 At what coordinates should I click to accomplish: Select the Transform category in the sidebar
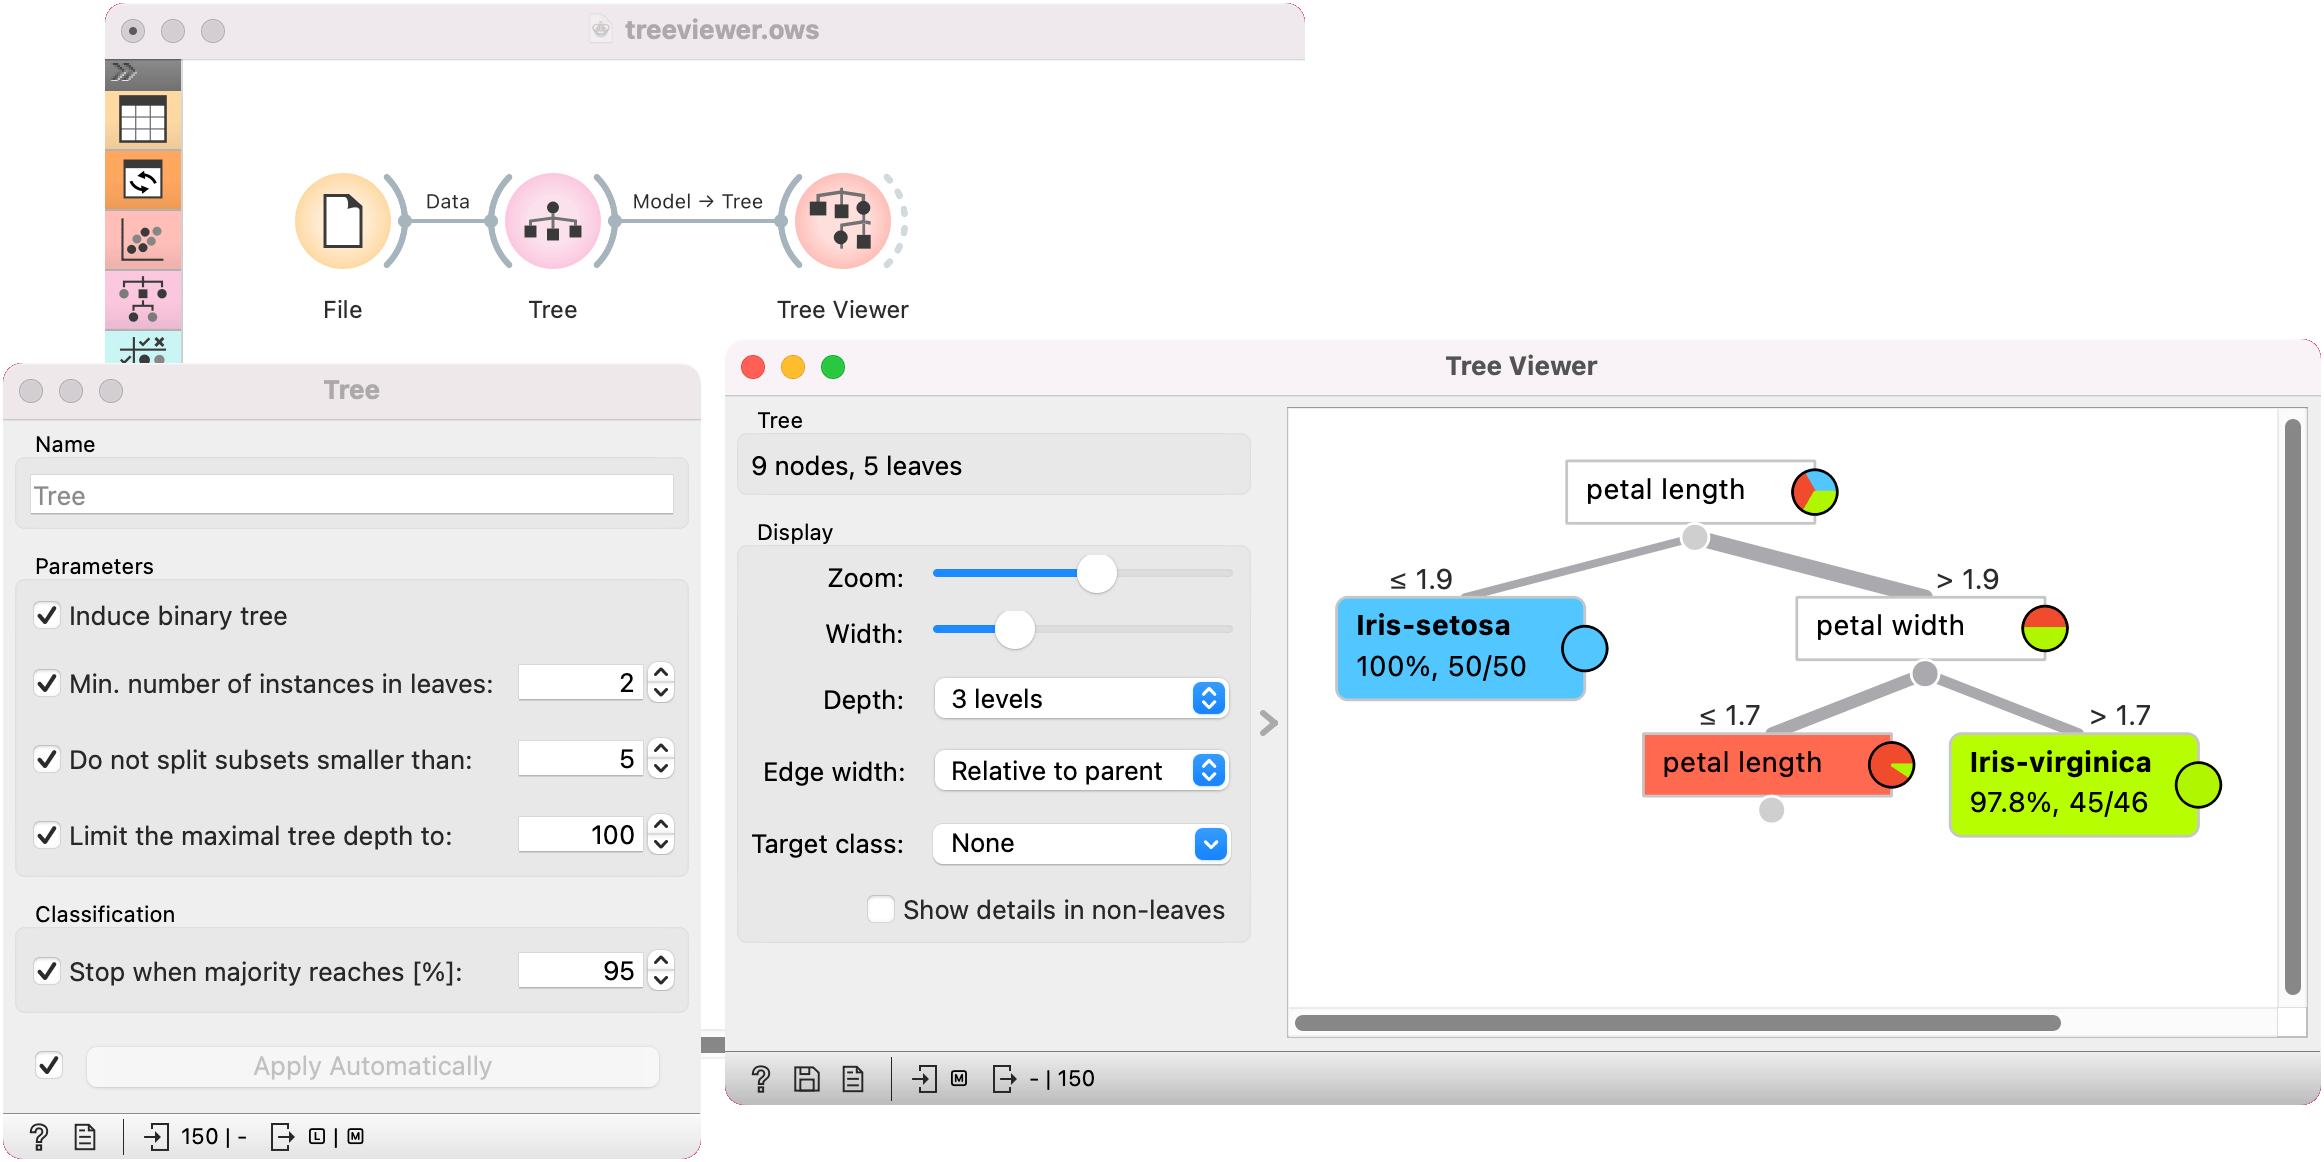coord(143,180)
